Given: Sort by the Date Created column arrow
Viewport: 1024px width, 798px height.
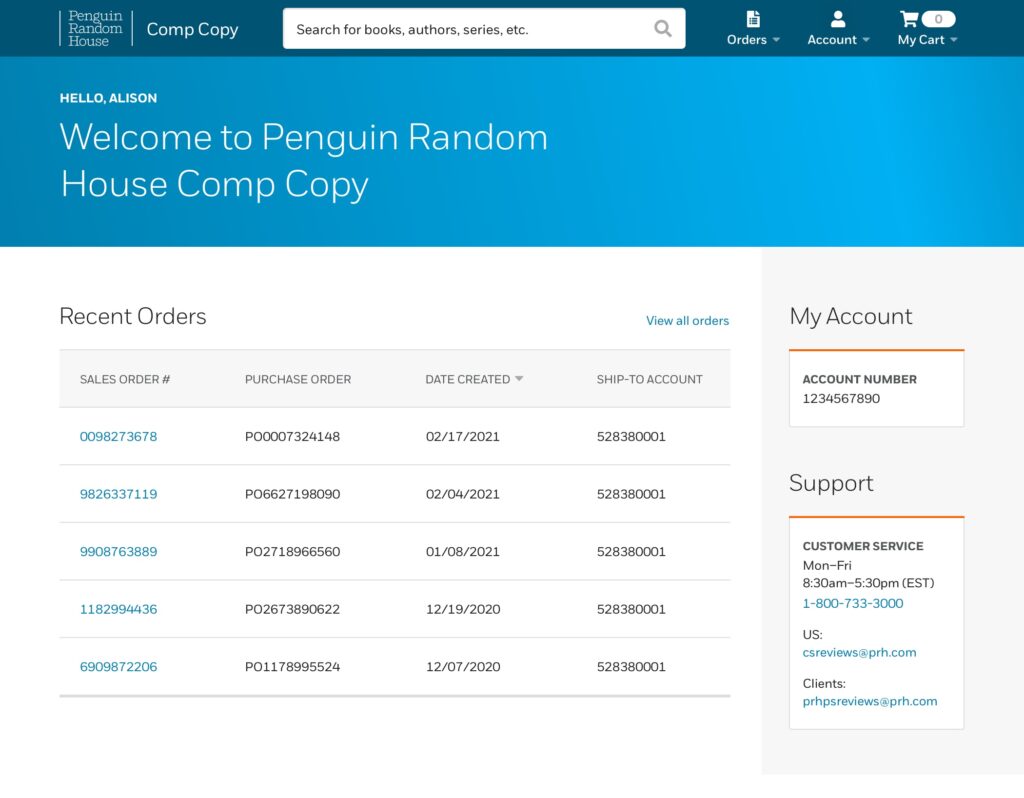Looking at the screenshot, I should [x=519, y=379].
